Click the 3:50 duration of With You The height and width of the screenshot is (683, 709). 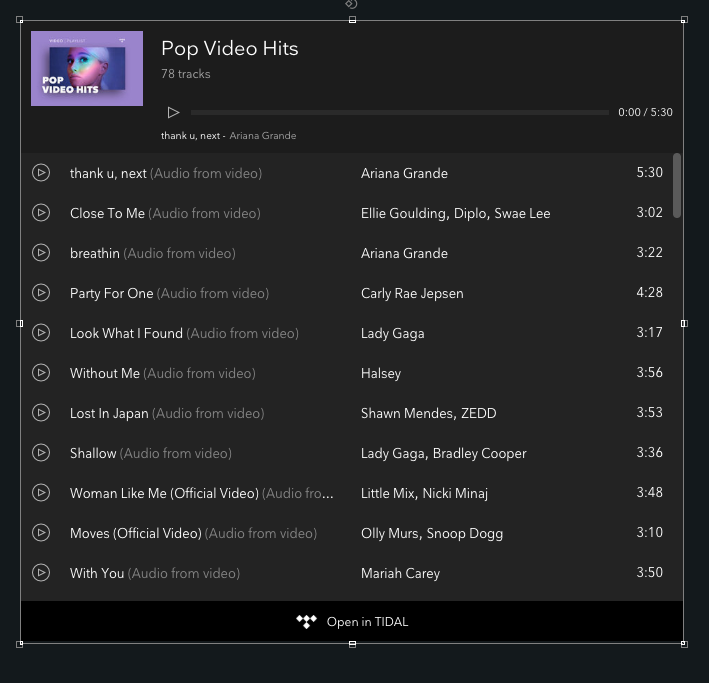[649, 572]
